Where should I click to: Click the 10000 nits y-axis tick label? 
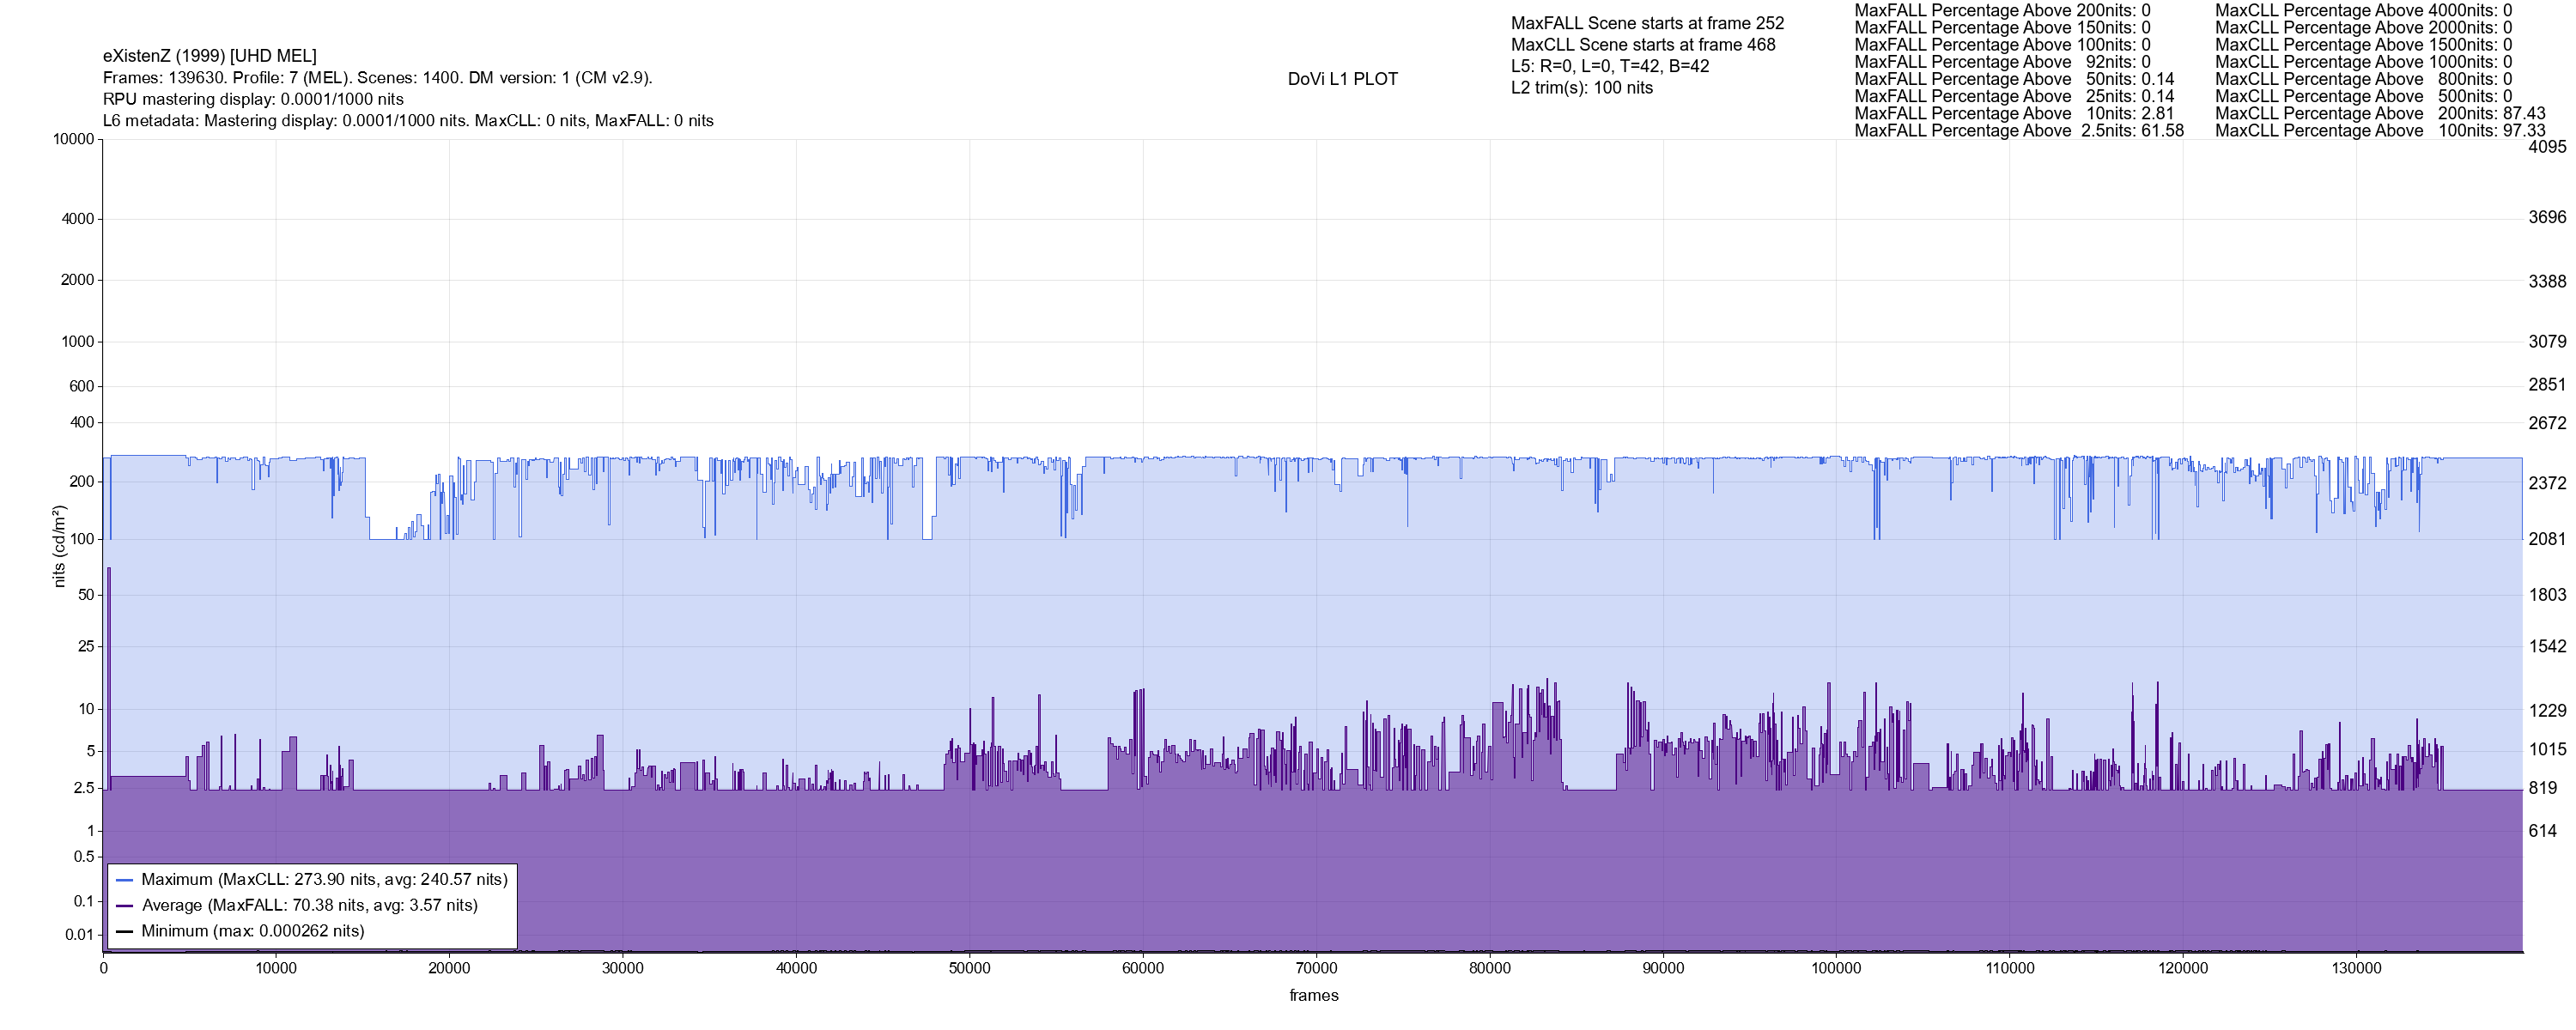(74, 139)
